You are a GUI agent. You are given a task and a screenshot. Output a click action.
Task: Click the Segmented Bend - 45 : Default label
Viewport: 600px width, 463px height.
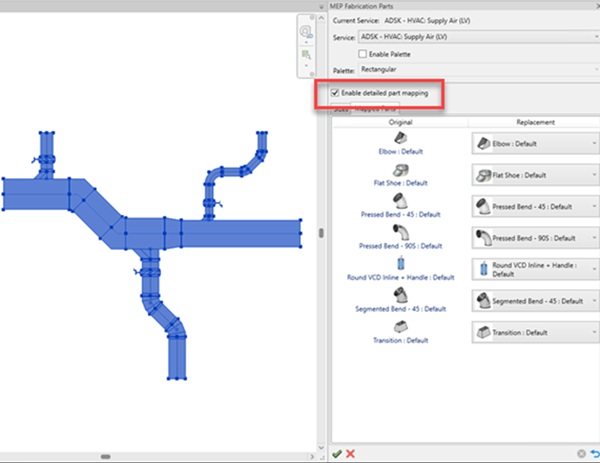click(399, 309)
